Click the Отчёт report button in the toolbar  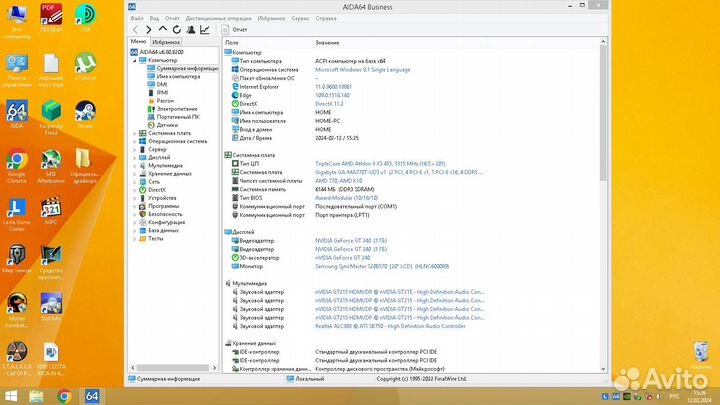click(x=235, y=30)
